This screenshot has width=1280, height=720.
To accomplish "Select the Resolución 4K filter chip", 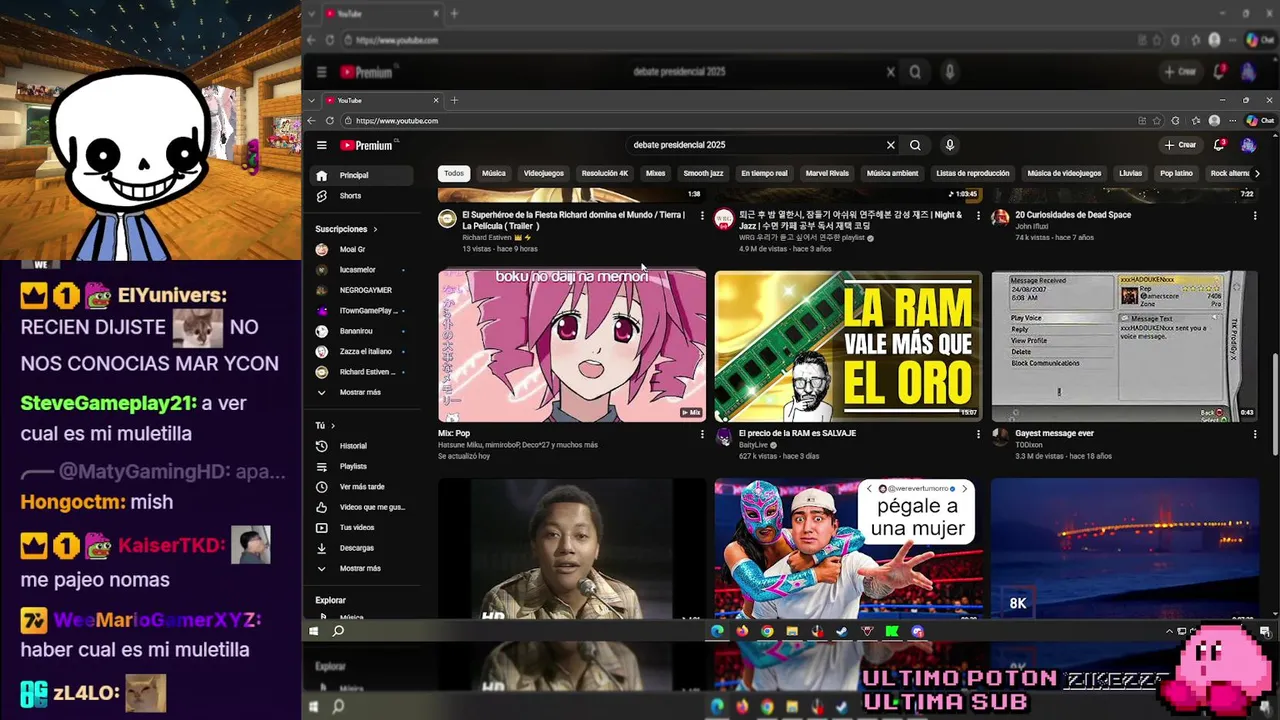I will pos(605,173).
